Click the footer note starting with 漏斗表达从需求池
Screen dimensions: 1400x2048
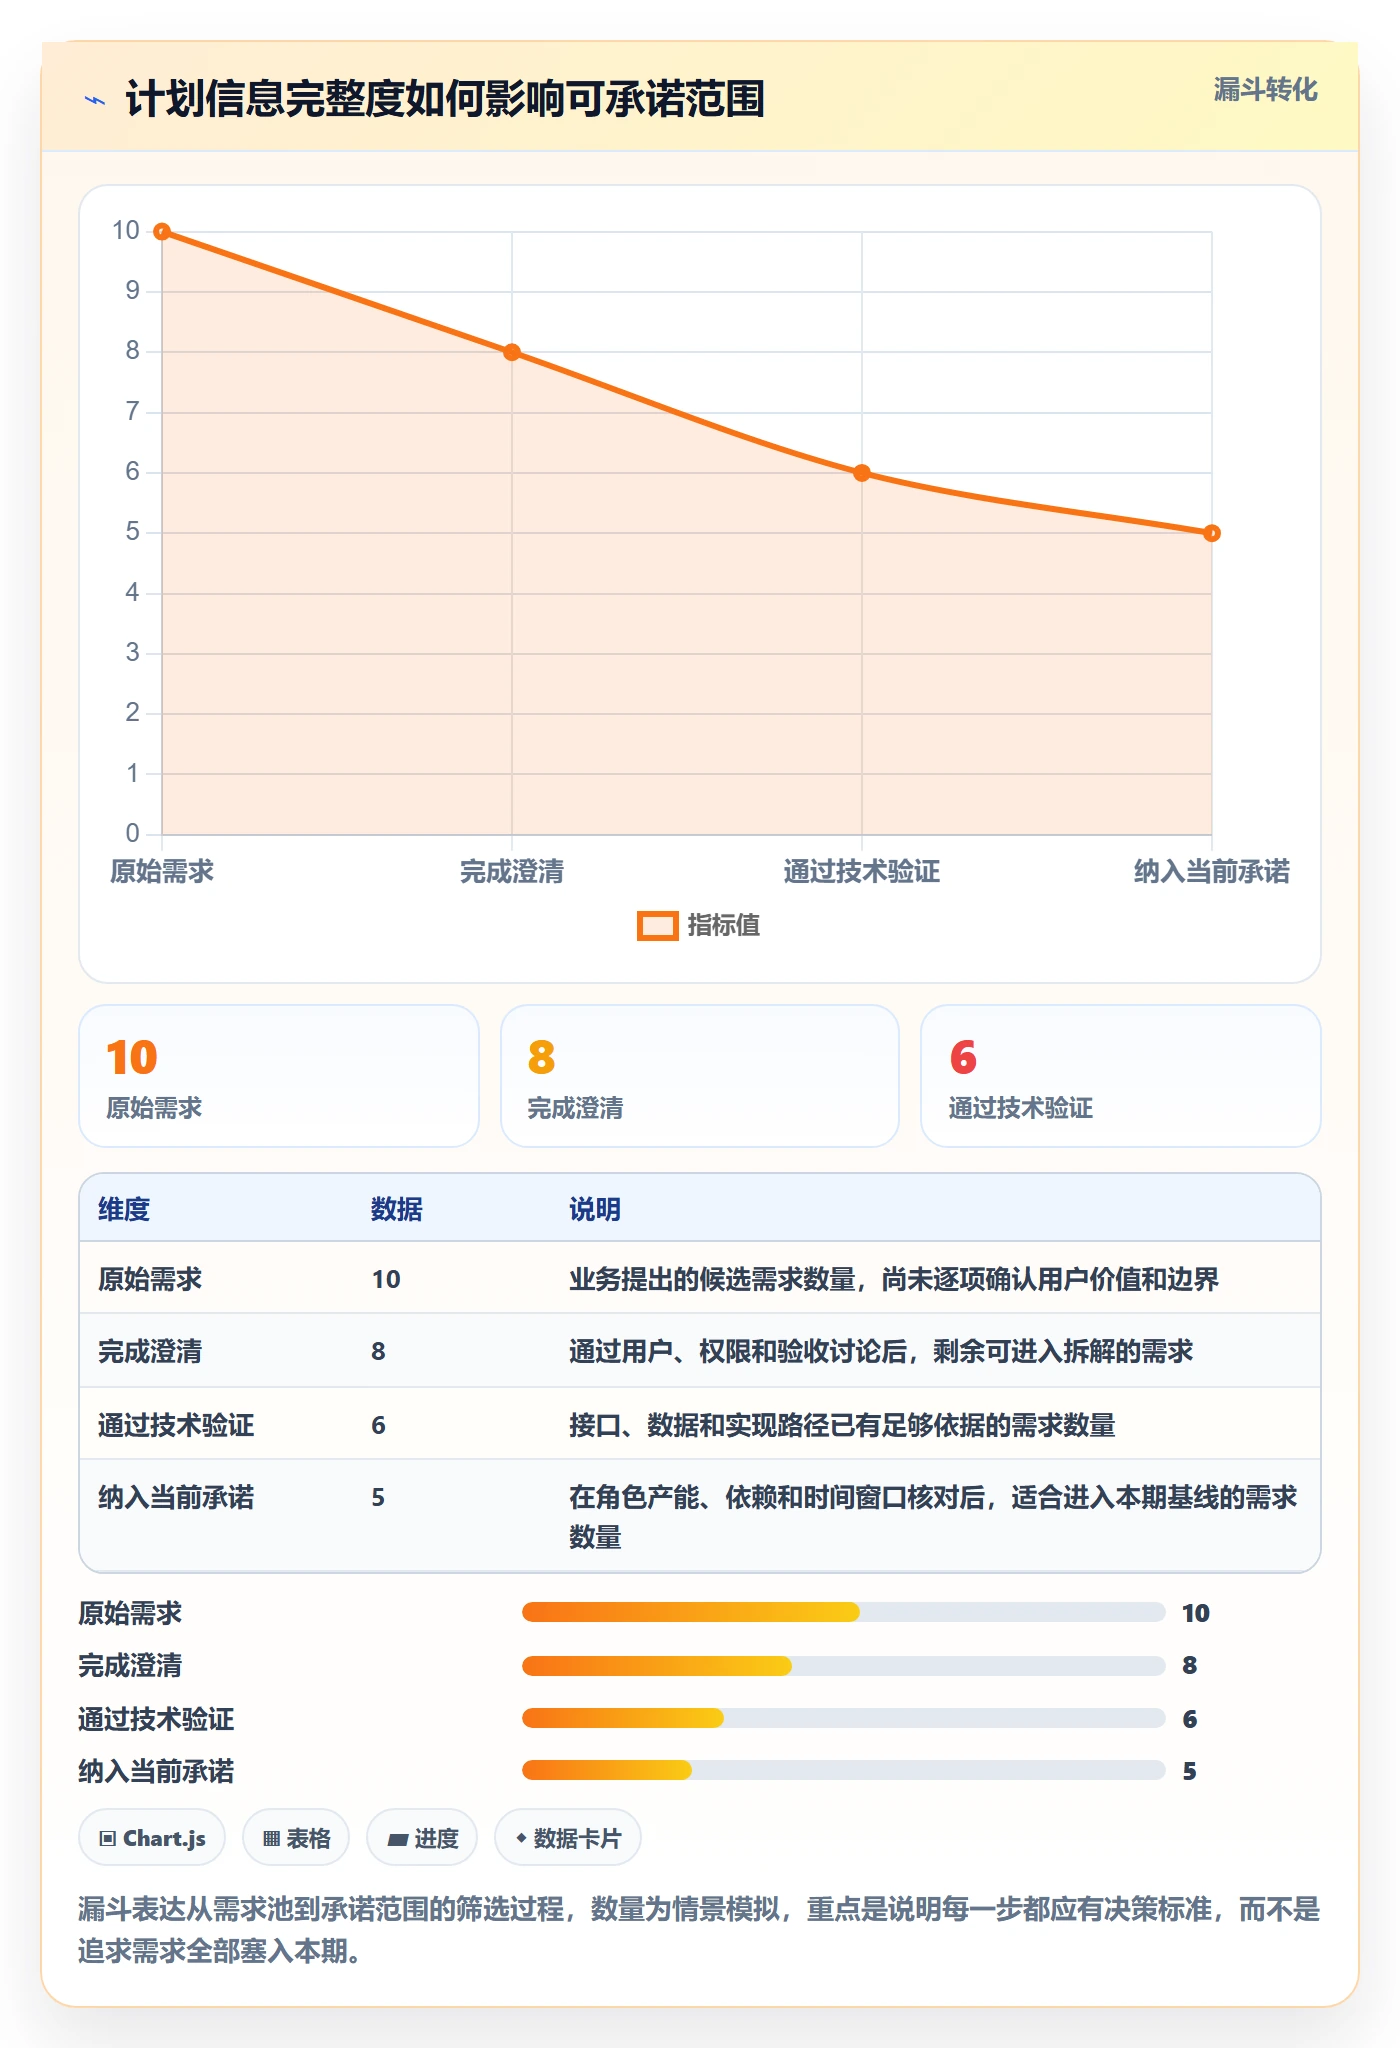coord(699,1930)
